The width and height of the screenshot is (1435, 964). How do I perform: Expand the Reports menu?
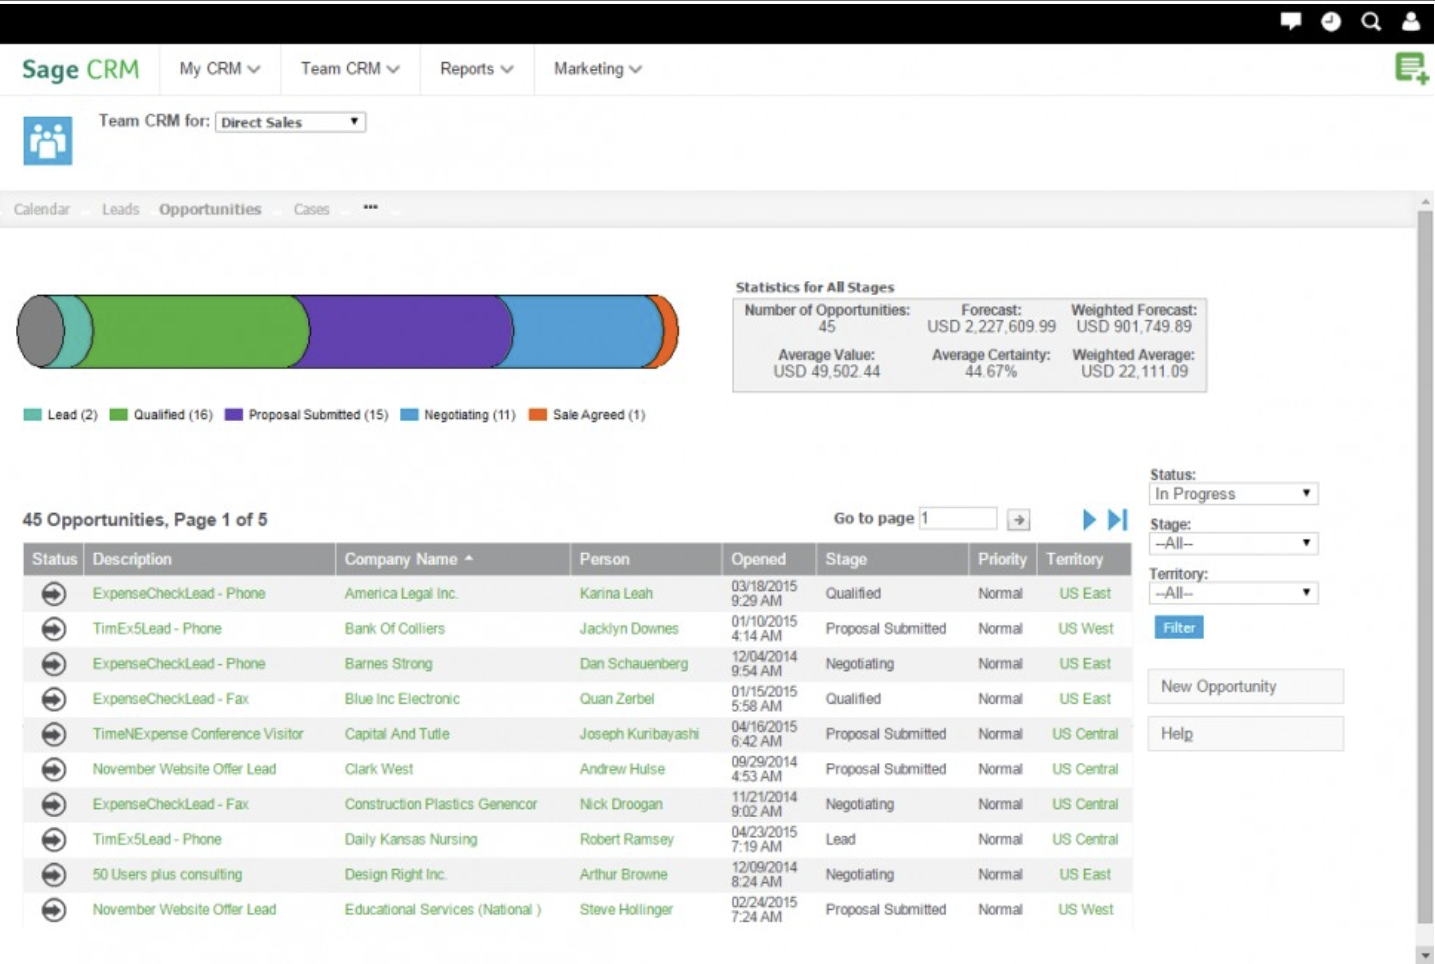[x=477, y=69]
